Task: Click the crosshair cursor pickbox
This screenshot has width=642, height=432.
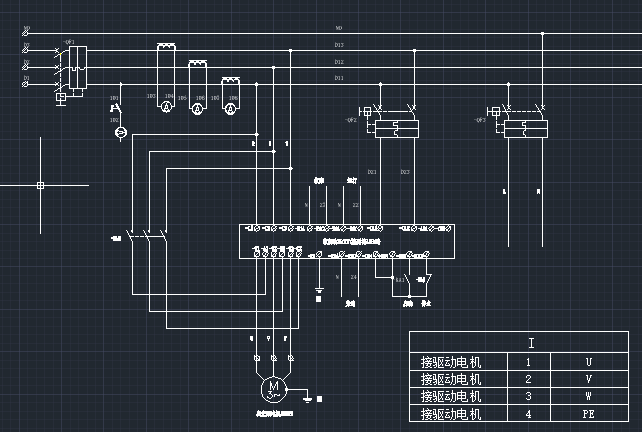Action: (x=40, y=185)
